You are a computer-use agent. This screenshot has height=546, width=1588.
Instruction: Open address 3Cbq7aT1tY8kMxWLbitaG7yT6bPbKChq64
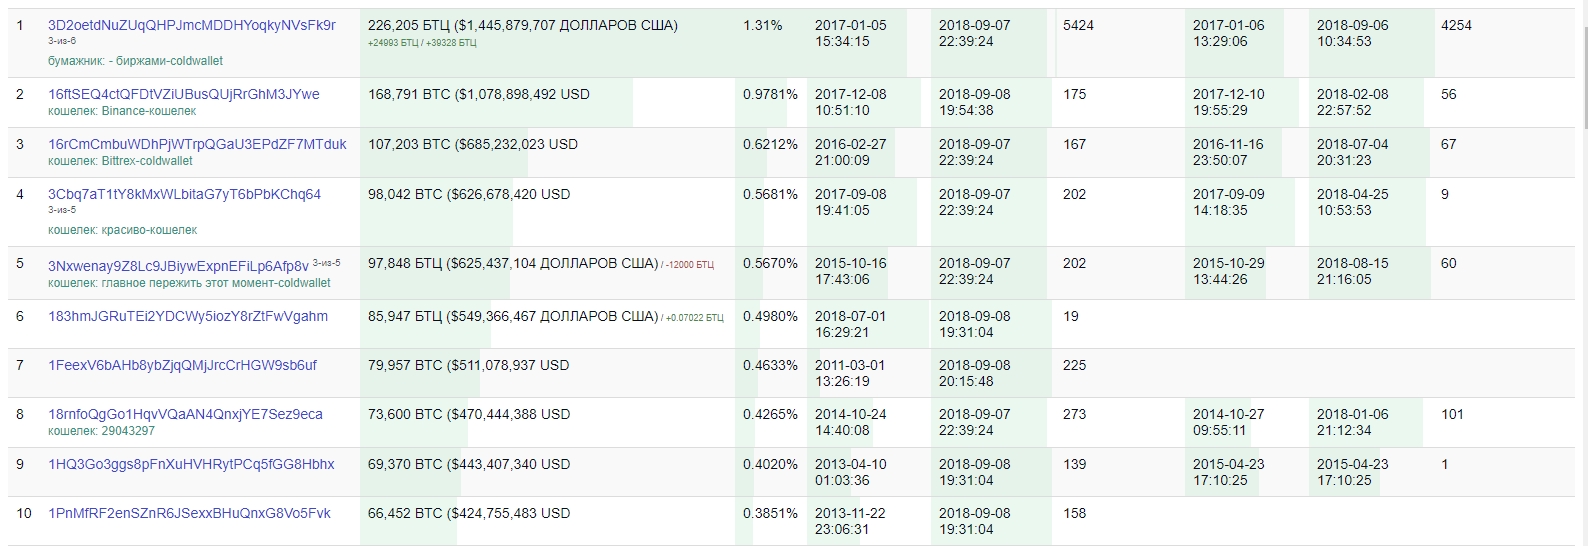(184, 194)
